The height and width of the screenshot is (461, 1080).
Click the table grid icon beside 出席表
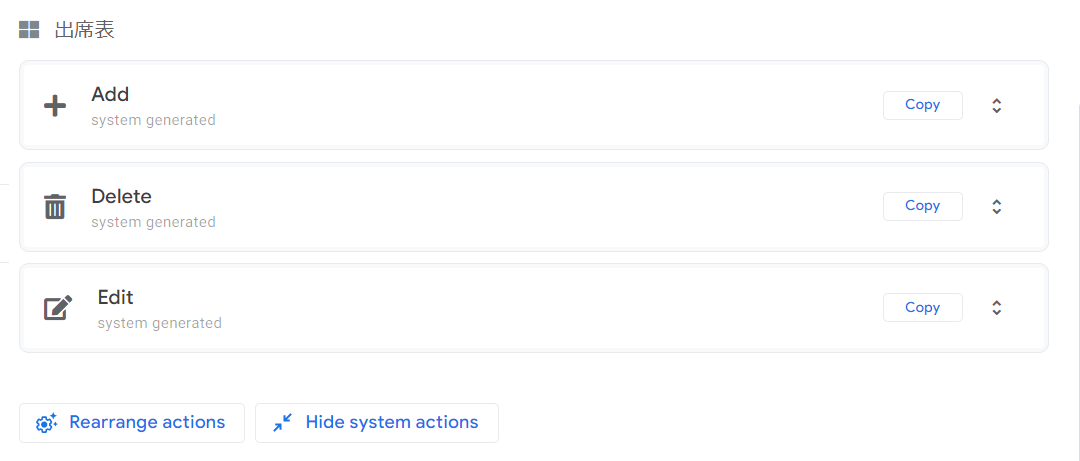[29, 30]
